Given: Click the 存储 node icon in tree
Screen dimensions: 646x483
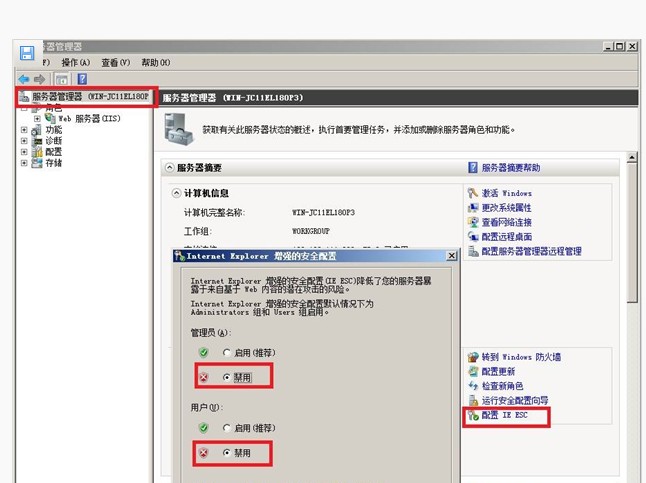Looking at the screenshot, I should 37,163.
